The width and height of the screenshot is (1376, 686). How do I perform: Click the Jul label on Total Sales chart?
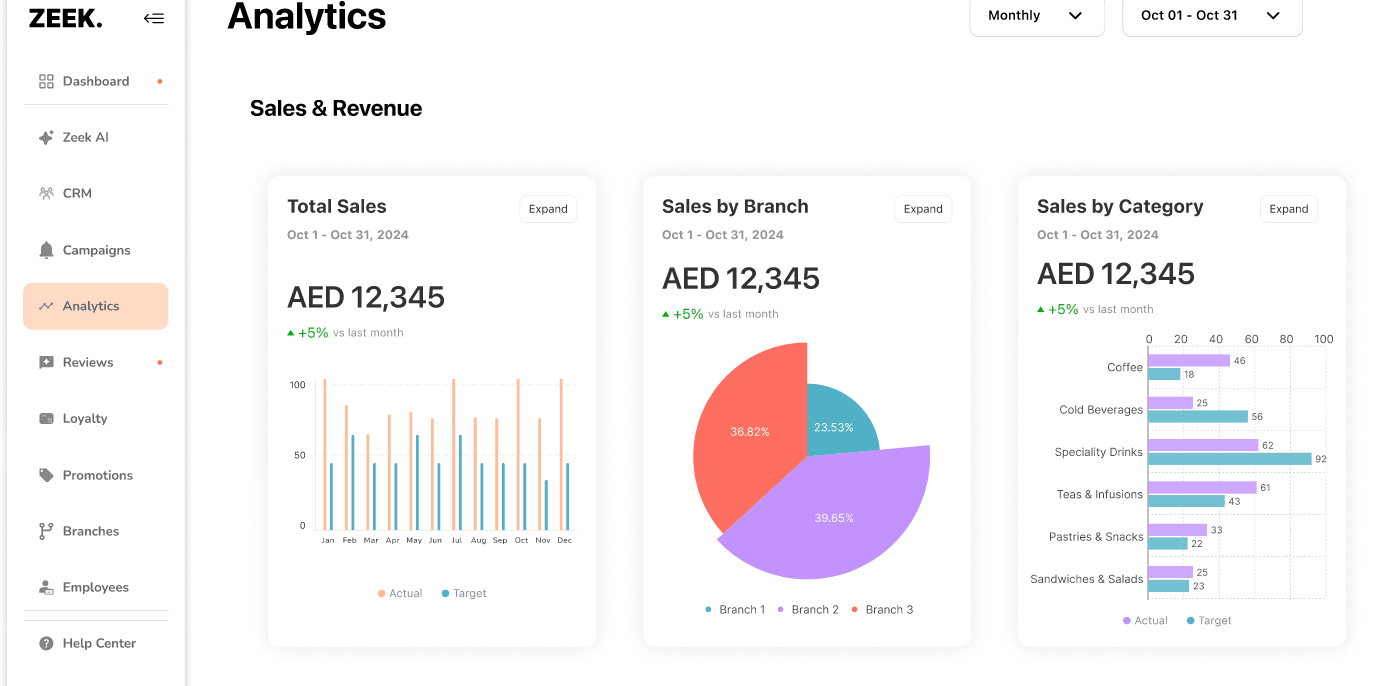[x=456, y=540]
